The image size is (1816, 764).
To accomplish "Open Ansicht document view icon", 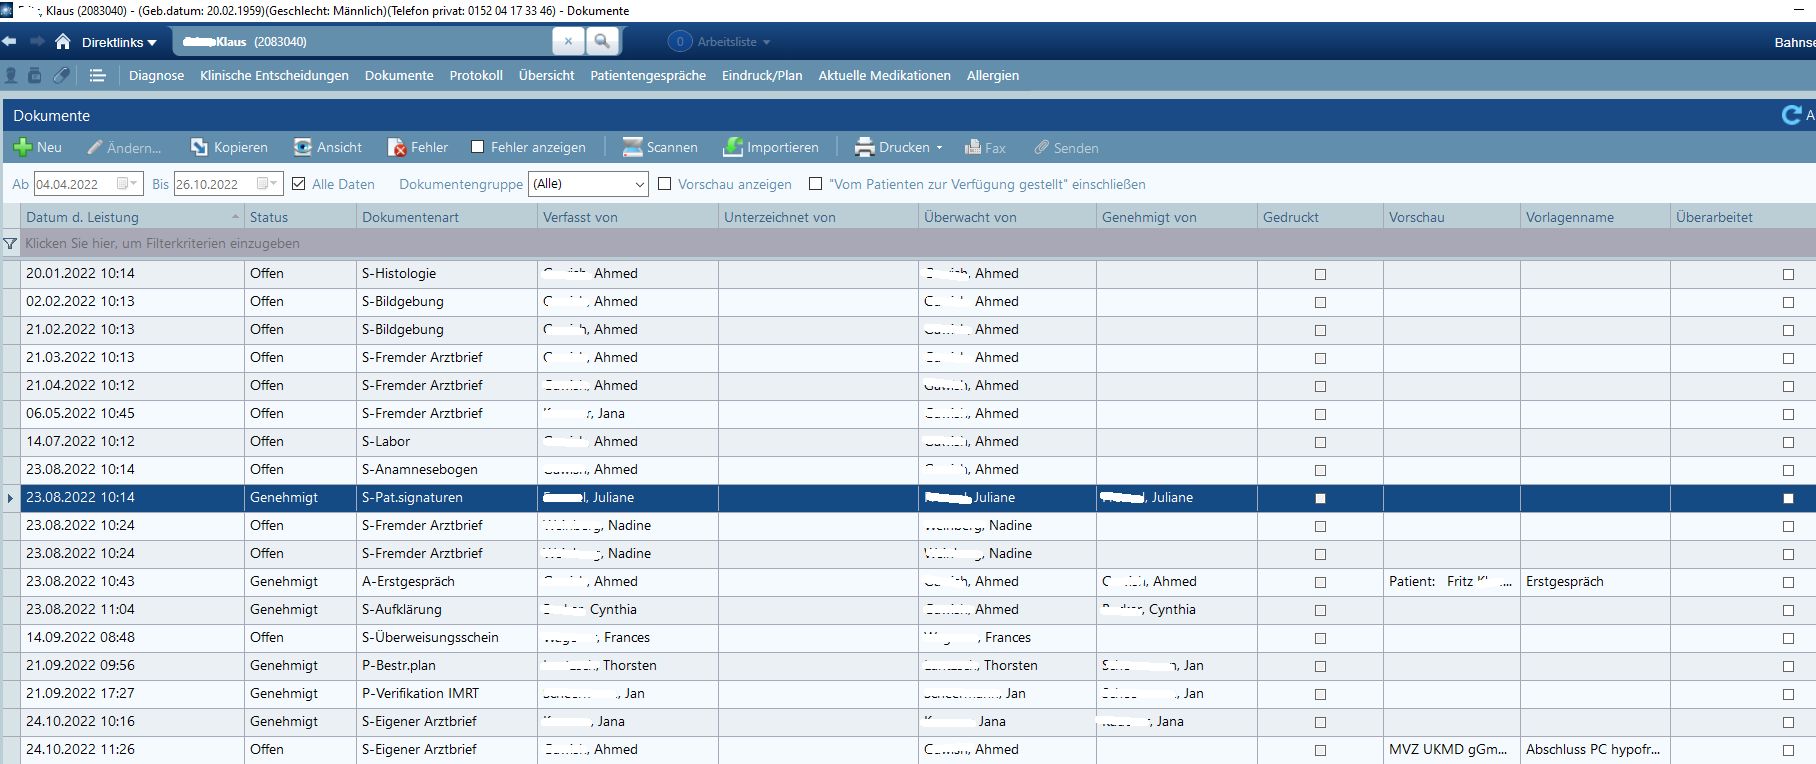I will tap(302, 147).
